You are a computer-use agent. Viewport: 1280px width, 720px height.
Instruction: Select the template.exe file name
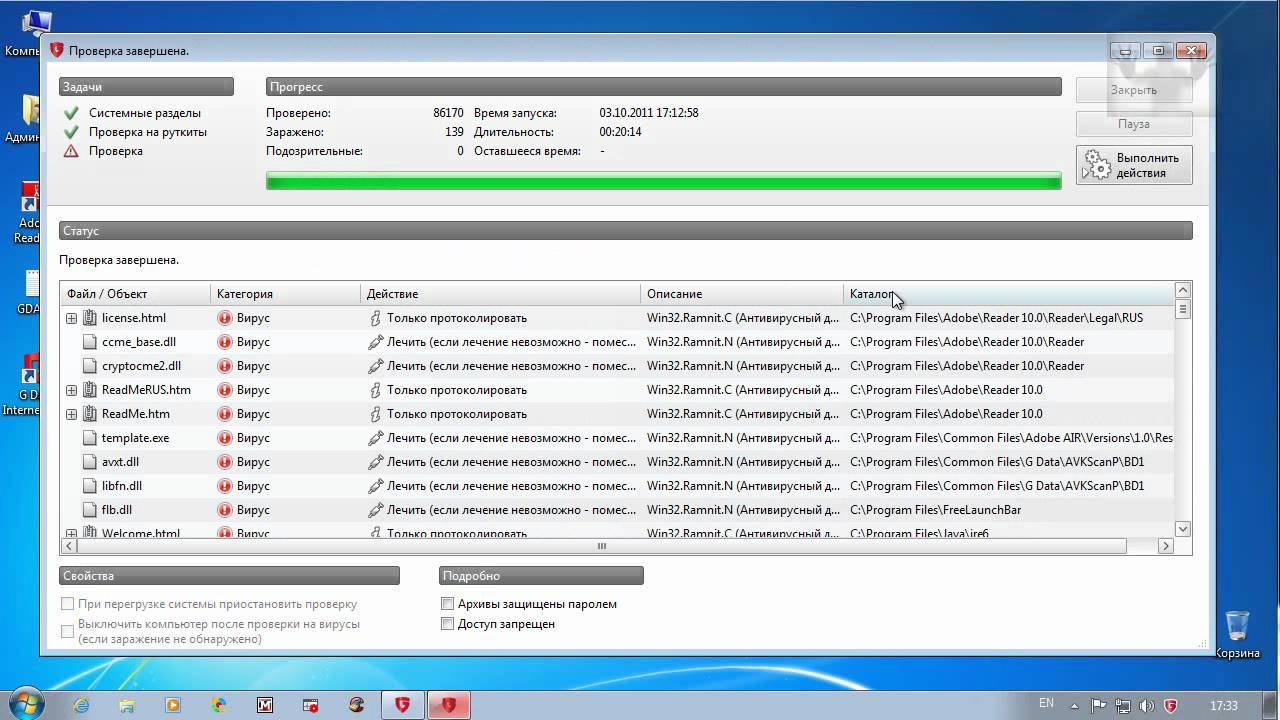pos(136,438)
